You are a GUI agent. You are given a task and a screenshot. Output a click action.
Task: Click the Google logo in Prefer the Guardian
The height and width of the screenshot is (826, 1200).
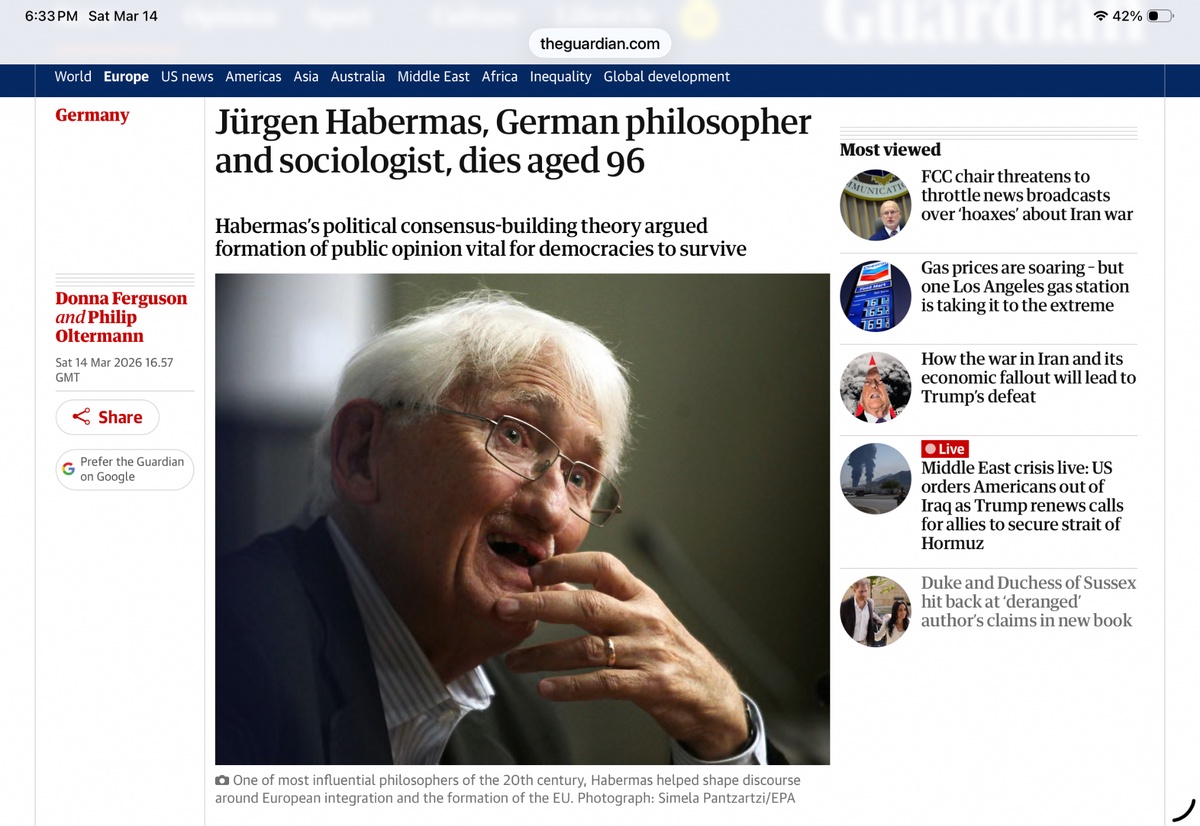coord(68,469)
